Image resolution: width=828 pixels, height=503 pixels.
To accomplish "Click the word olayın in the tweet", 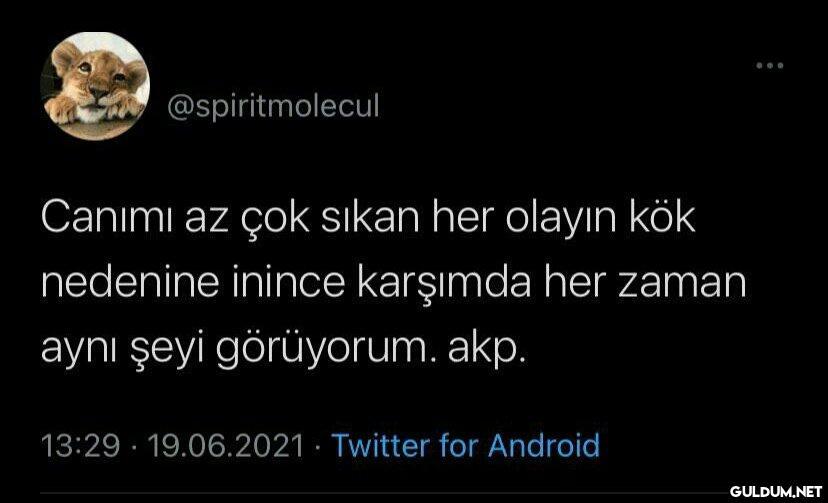I will coord(561,220).
